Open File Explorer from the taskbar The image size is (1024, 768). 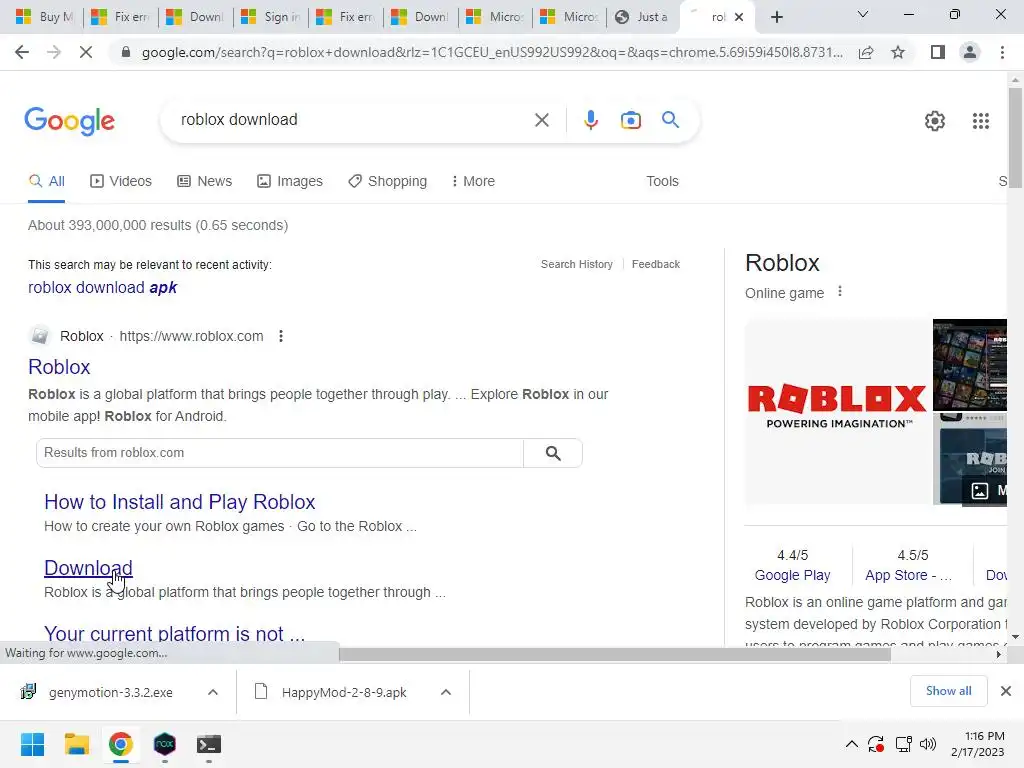coord(76,744)
